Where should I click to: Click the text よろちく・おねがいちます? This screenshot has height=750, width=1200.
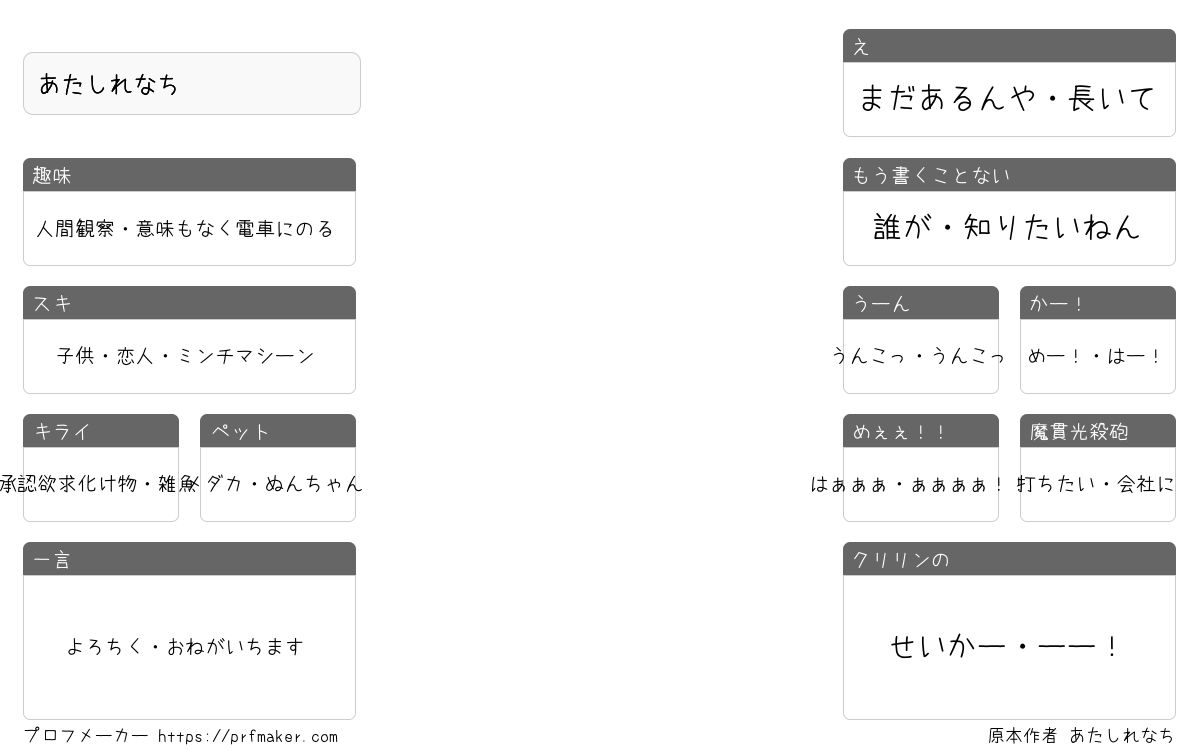[185, 647]
